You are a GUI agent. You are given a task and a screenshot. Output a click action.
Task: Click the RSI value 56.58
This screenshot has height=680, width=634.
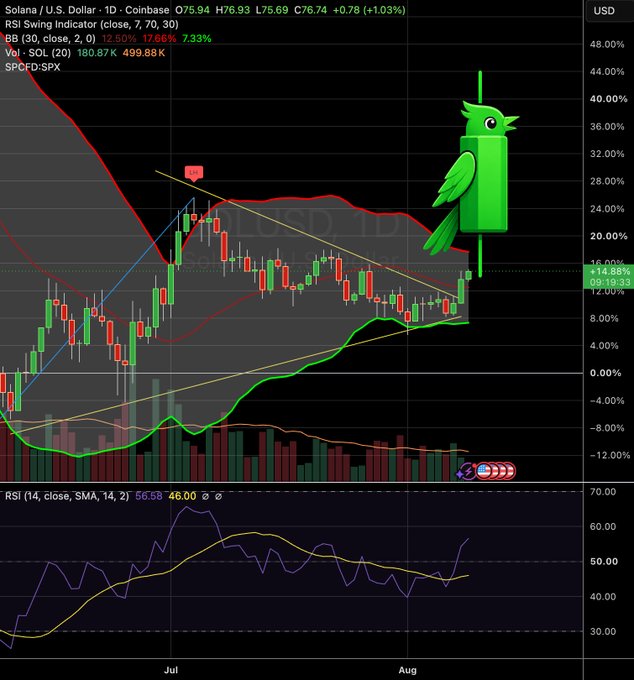click(x=149, y=496)
